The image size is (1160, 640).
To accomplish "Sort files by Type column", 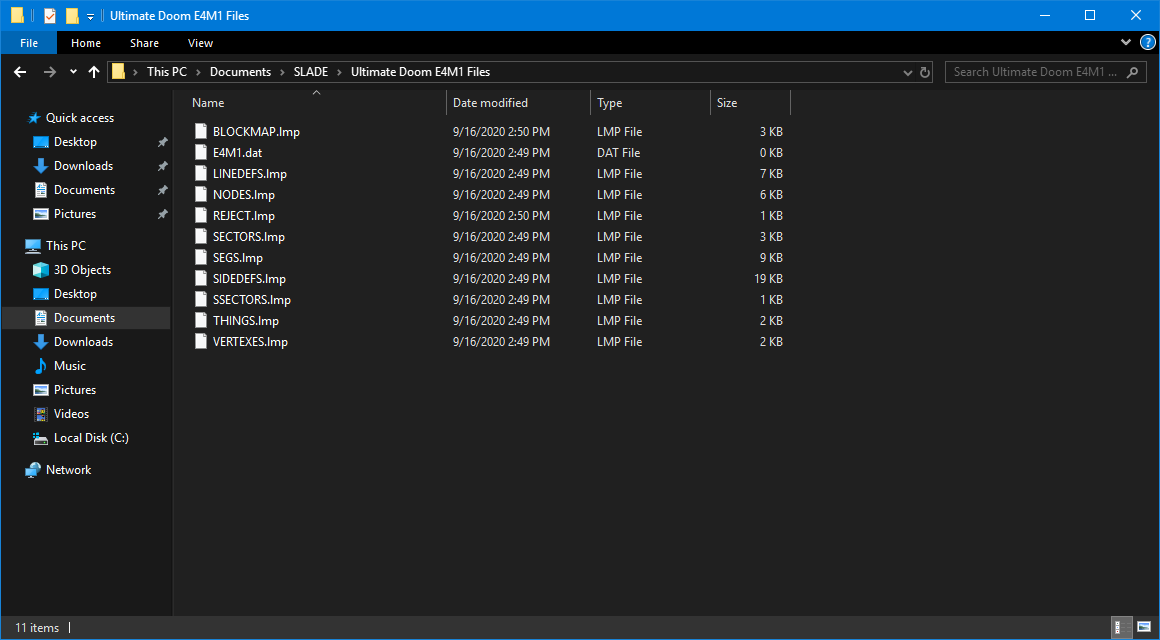I will 650,103.
